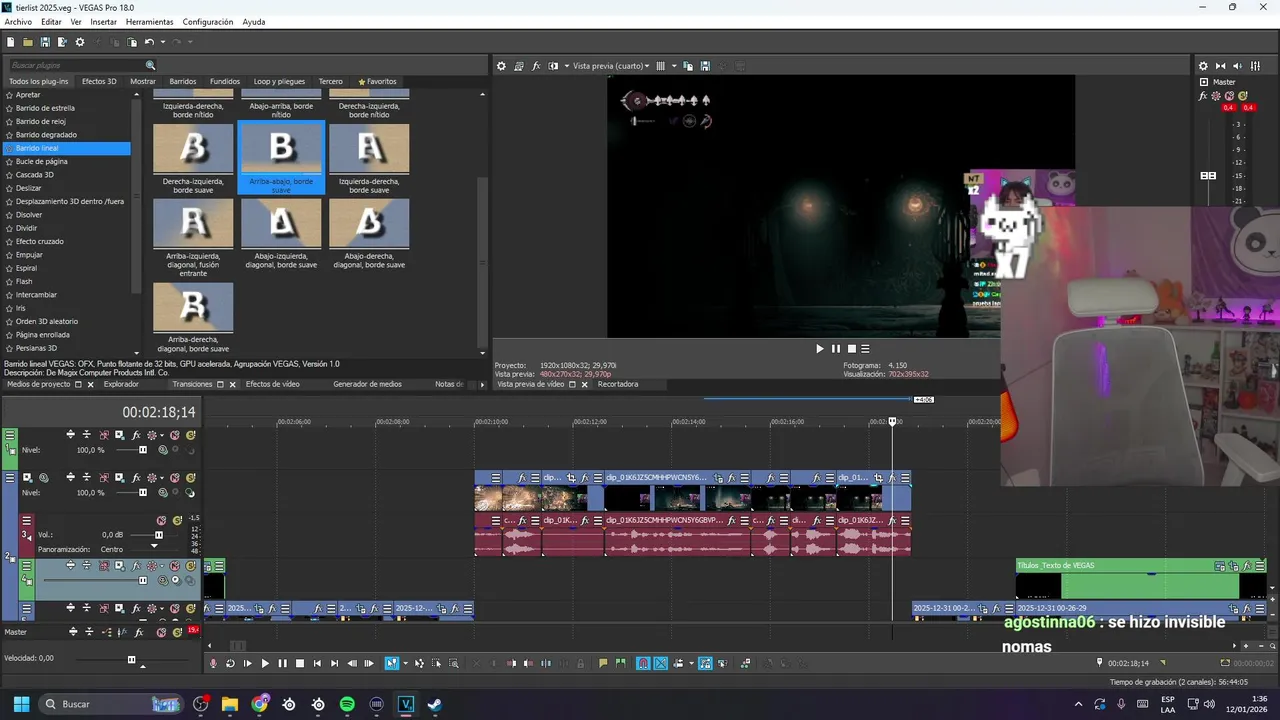Select the envelope edit tool
The height and width of the screenshot is (720, 1280).
coord(419,663)
